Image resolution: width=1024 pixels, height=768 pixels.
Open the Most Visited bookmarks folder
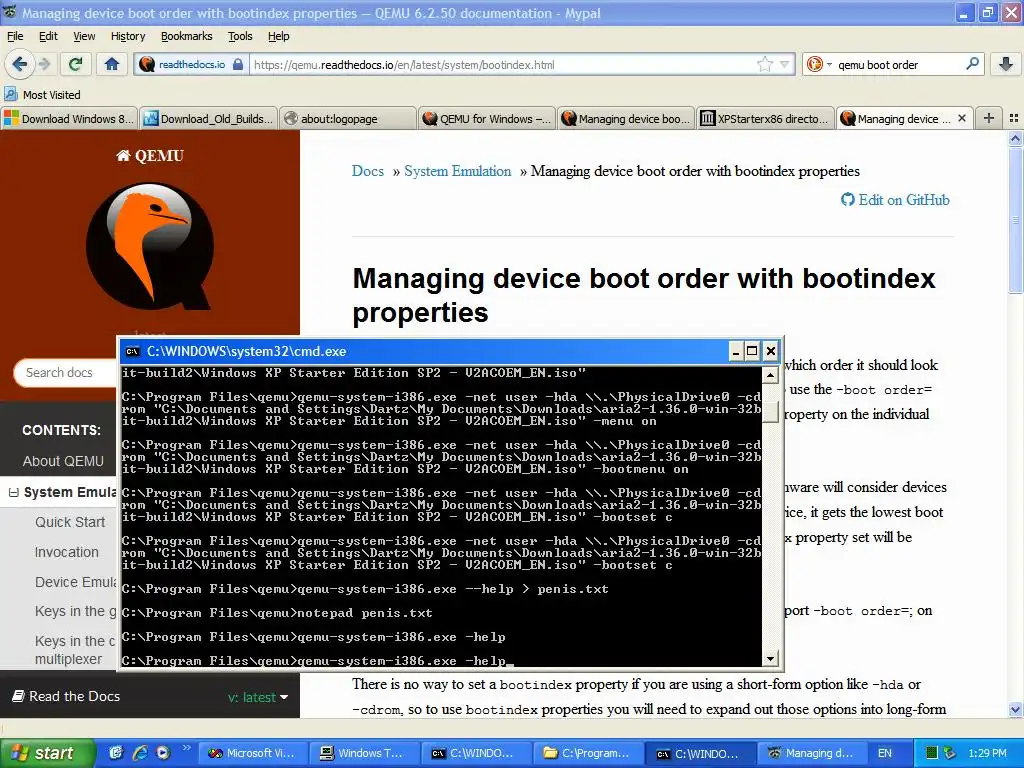pyautogui.click(x=42, y=95)
